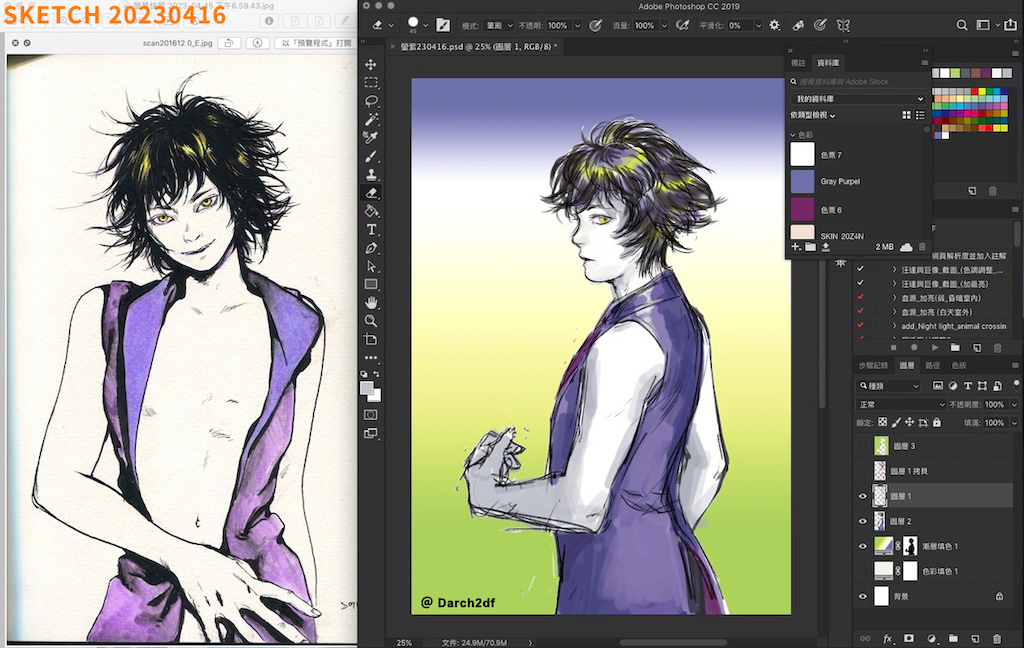
Task: Hide layer 圖層 1 eye icon
Action: pos(863,496)
